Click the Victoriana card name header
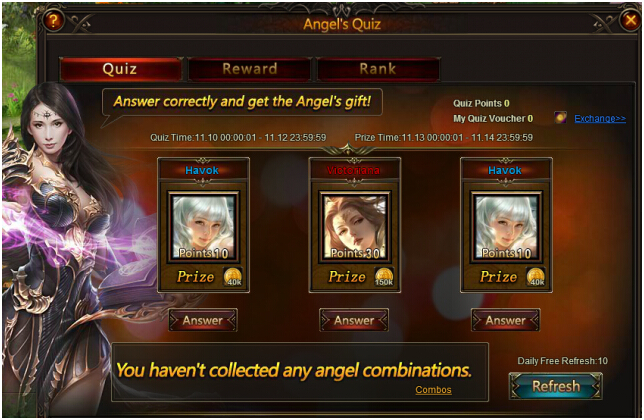 click(354, 170)
